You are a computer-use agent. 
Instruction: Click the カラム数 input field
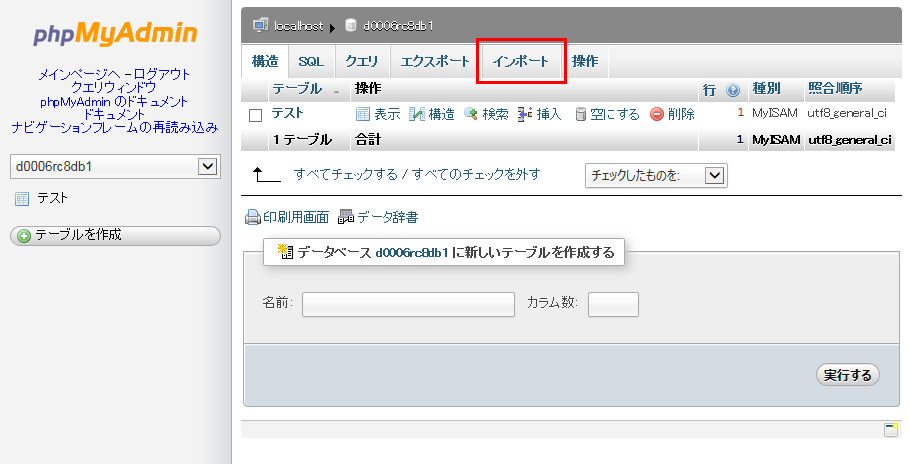[613, 304]
